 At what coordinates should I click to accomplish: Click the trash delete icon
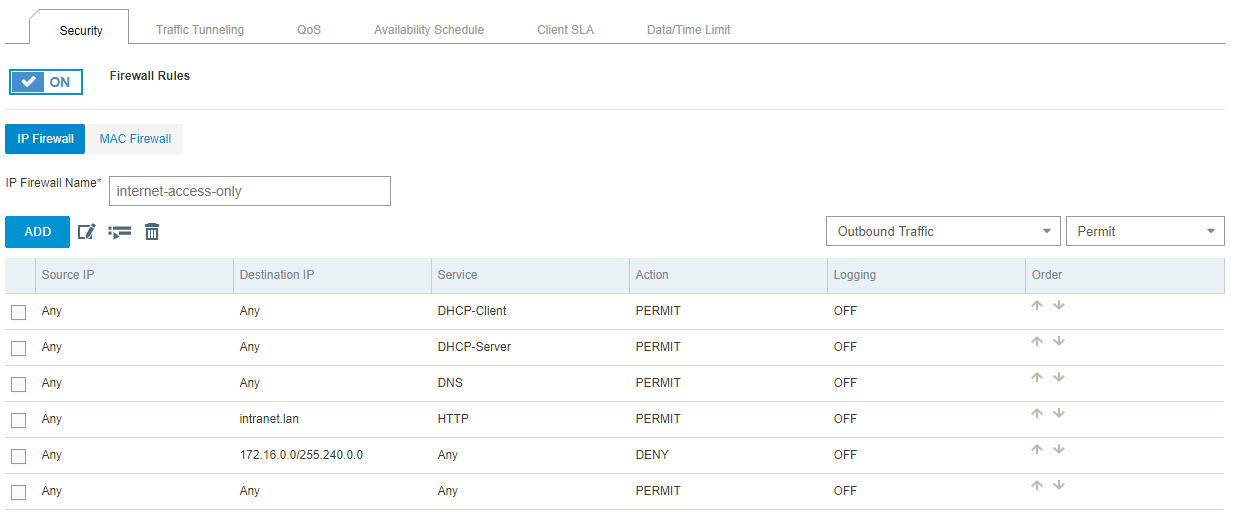point(152,231)
